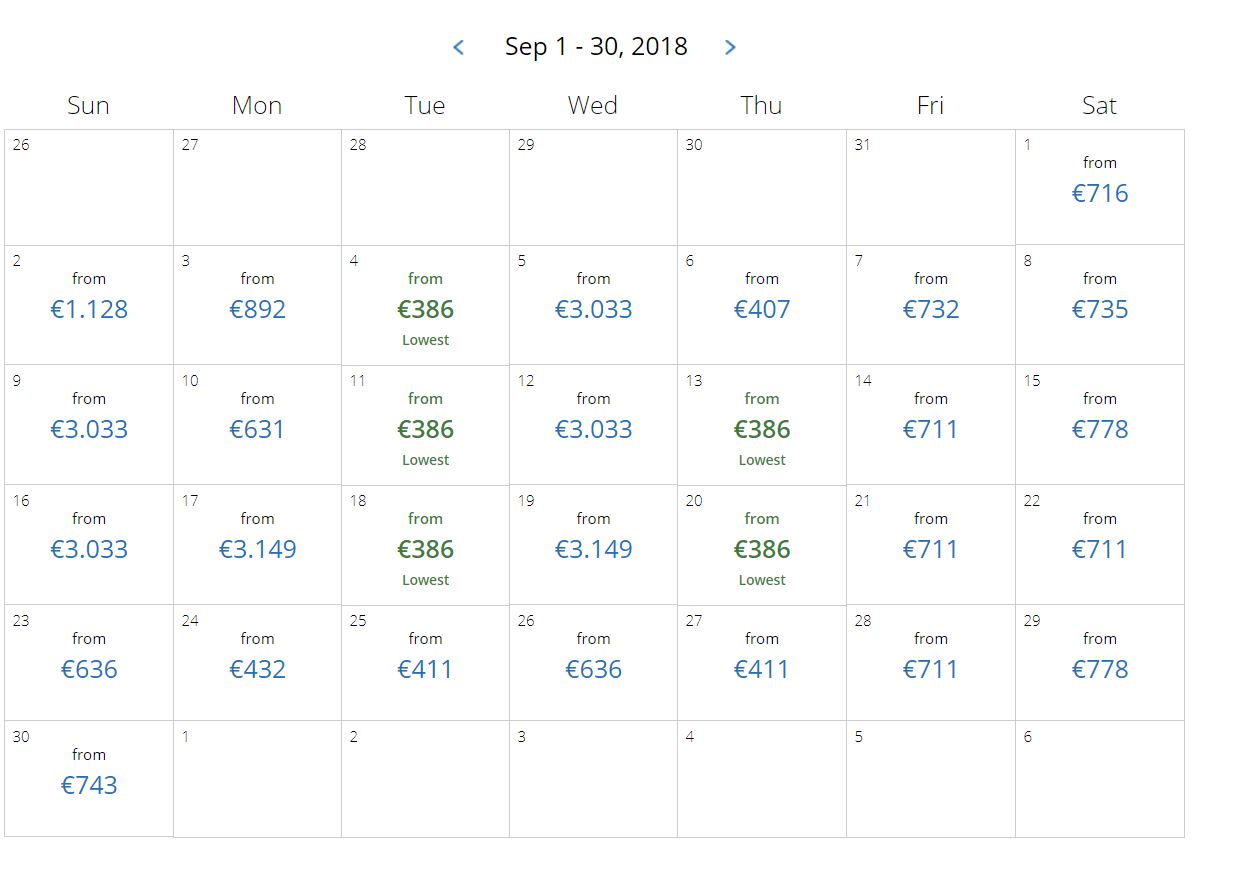The image size is (1249, 881).
Task: Pick September 18 lowest fare €386
Action: 425,545
